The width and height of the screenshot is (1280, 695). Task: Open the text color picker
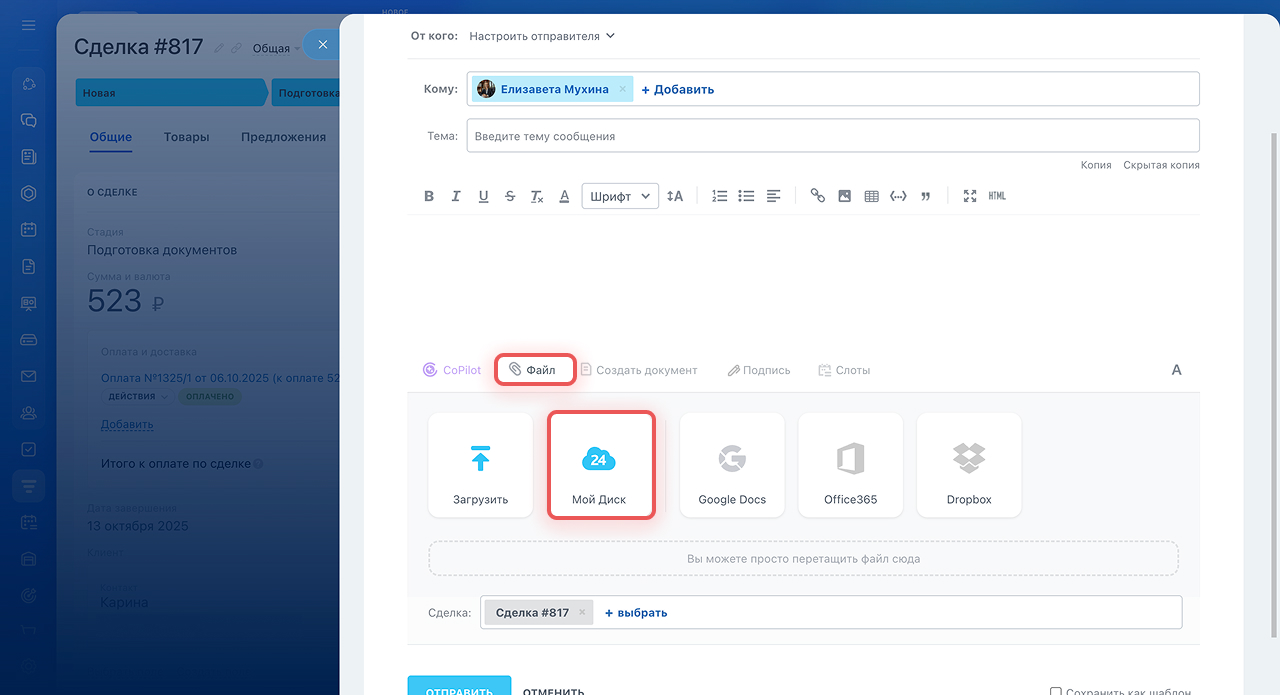point(564,196)
